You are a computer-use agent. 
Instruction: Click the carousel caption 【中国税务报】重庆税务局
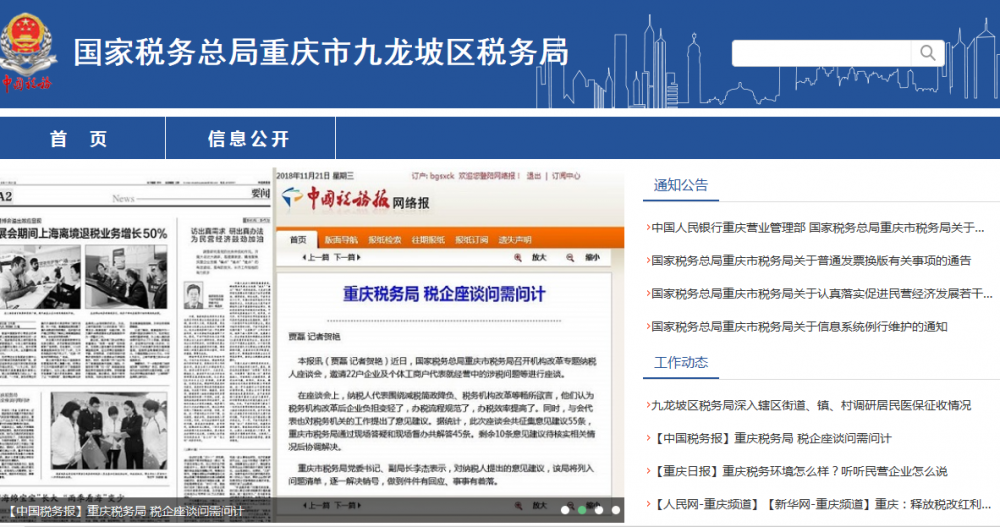126,511
